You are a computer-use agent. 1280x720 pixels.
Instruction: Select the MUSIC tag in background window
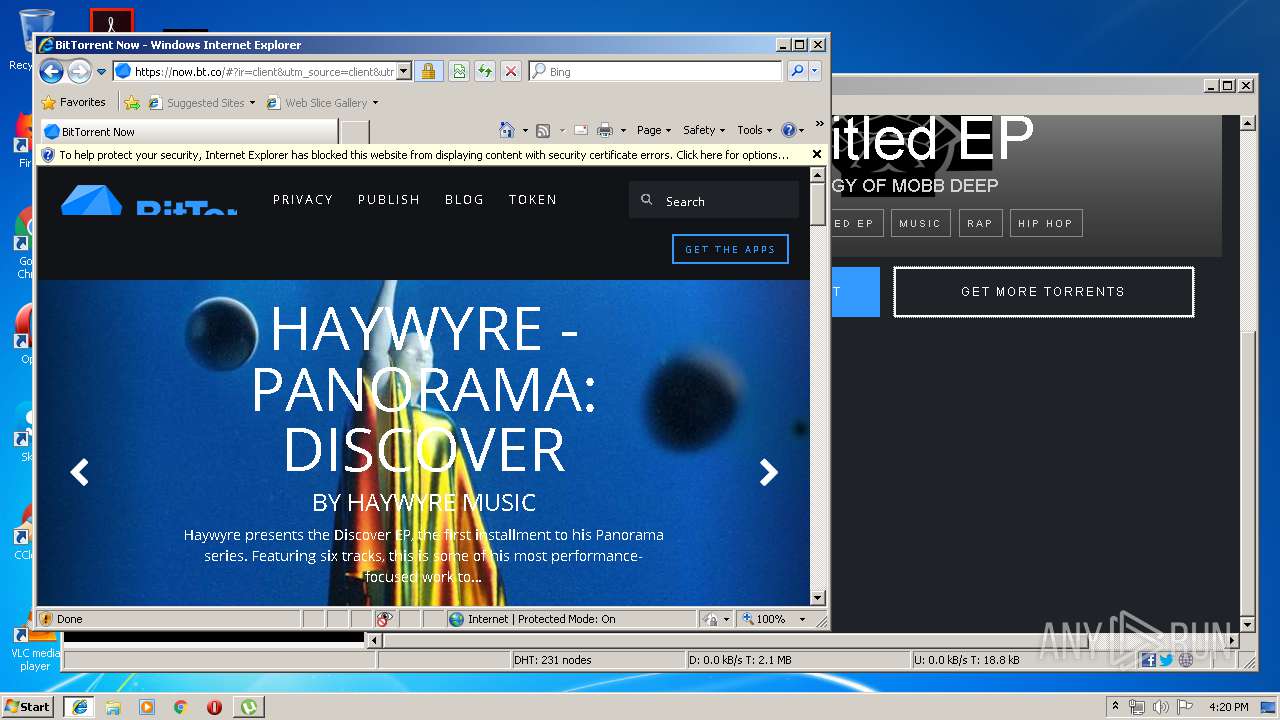tap(920, 223)
